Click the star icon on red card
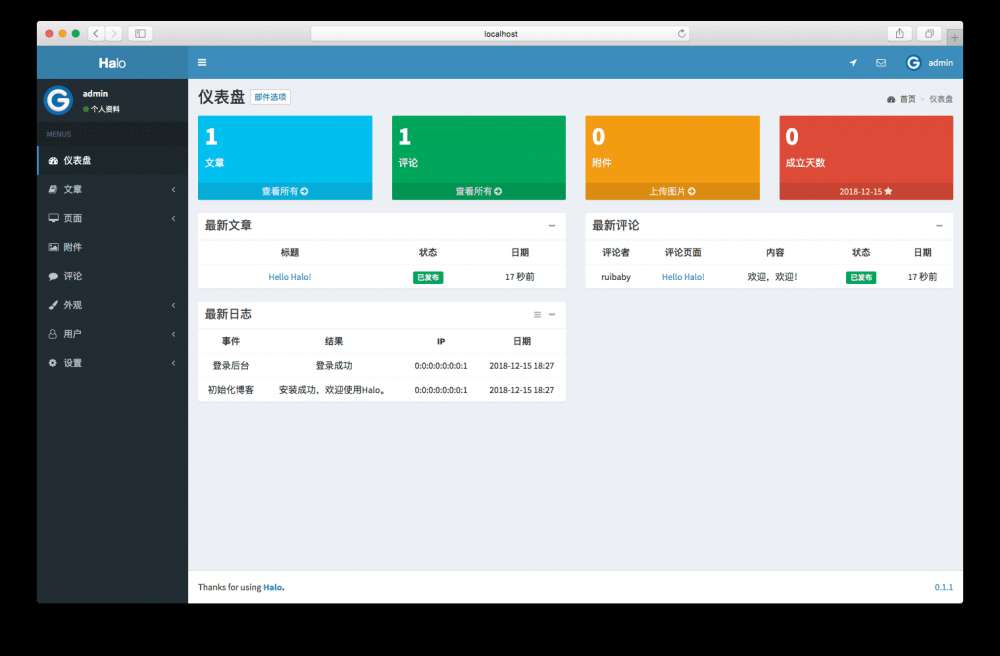This screenshot has width=1000, height=656. [x=888, y=191]
